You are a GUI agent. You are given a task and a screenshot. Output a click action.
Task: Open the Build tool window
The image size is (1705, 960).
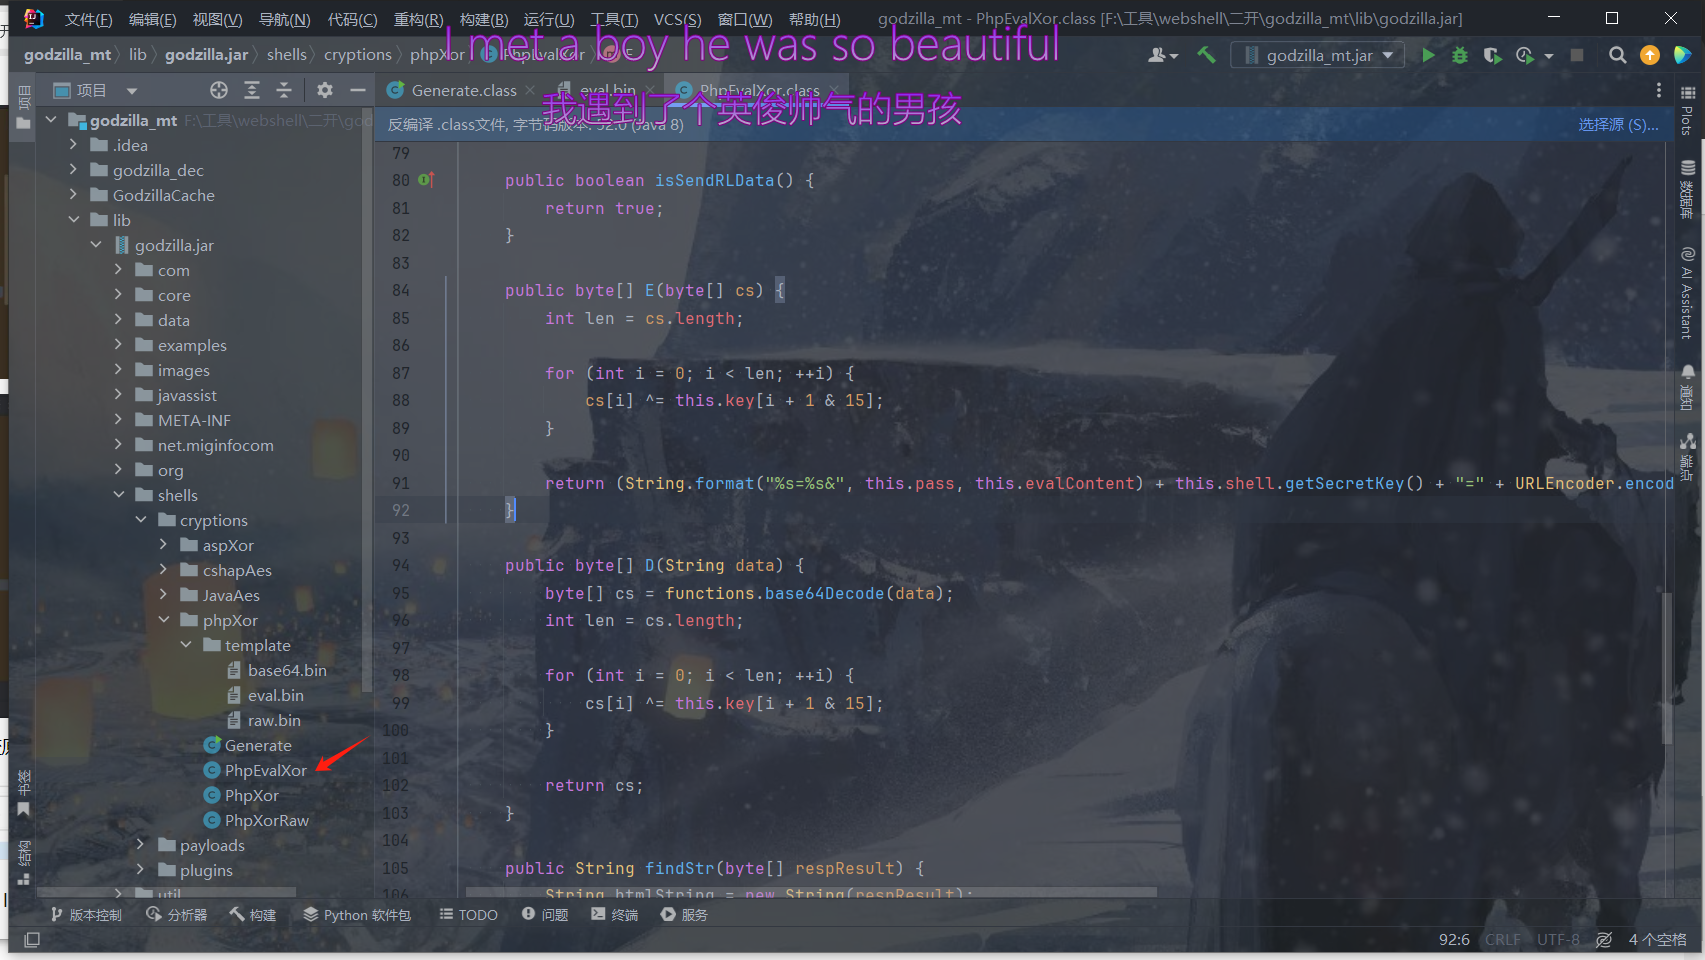[253, 915]
